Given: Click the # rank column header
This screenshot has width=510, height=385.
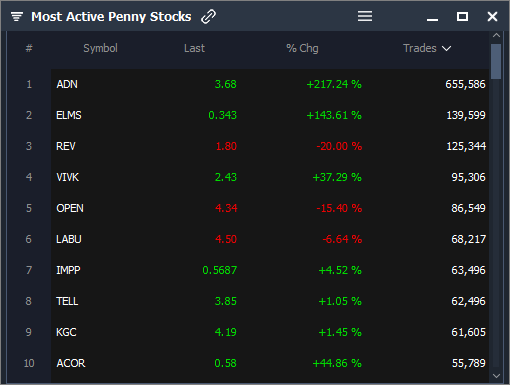Looking at the screenshot, I should click(29, 48).
